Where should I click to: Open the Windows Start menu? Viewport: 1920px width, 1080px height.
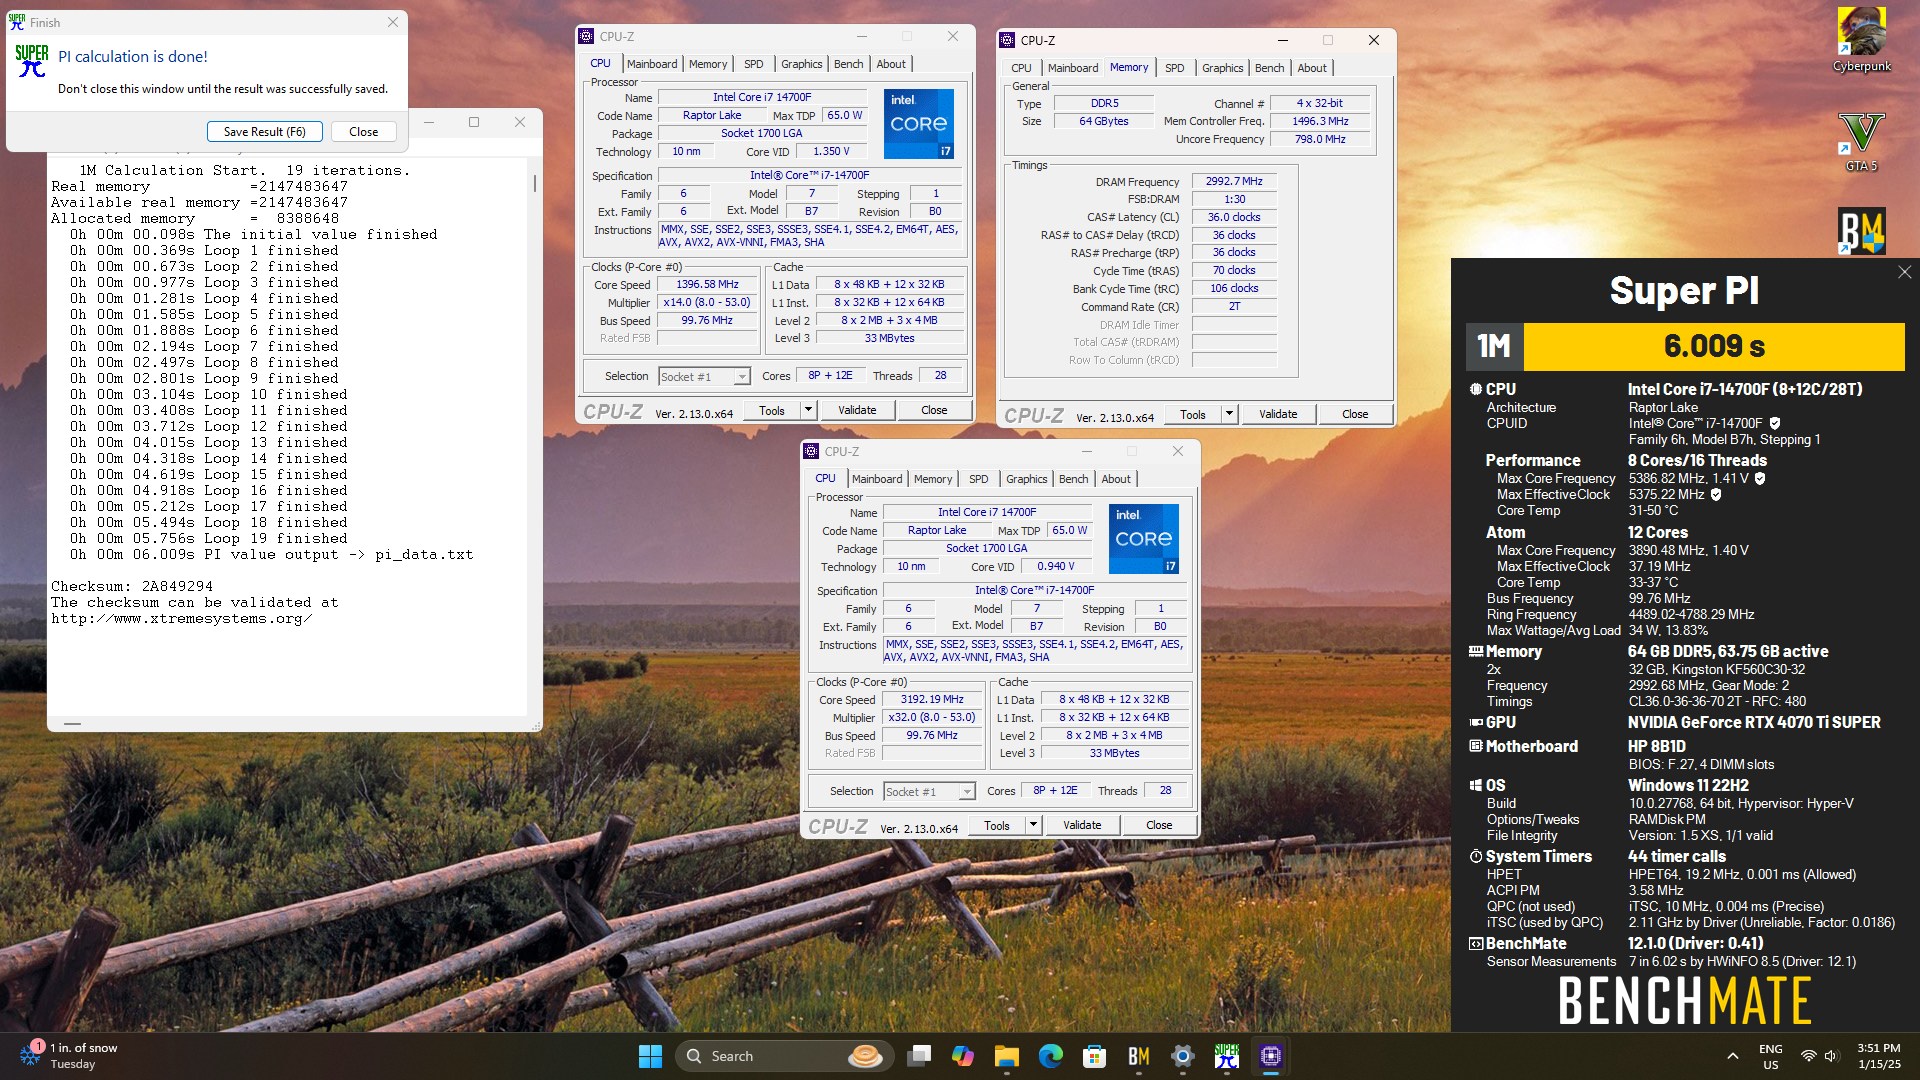coord(650,1056)
